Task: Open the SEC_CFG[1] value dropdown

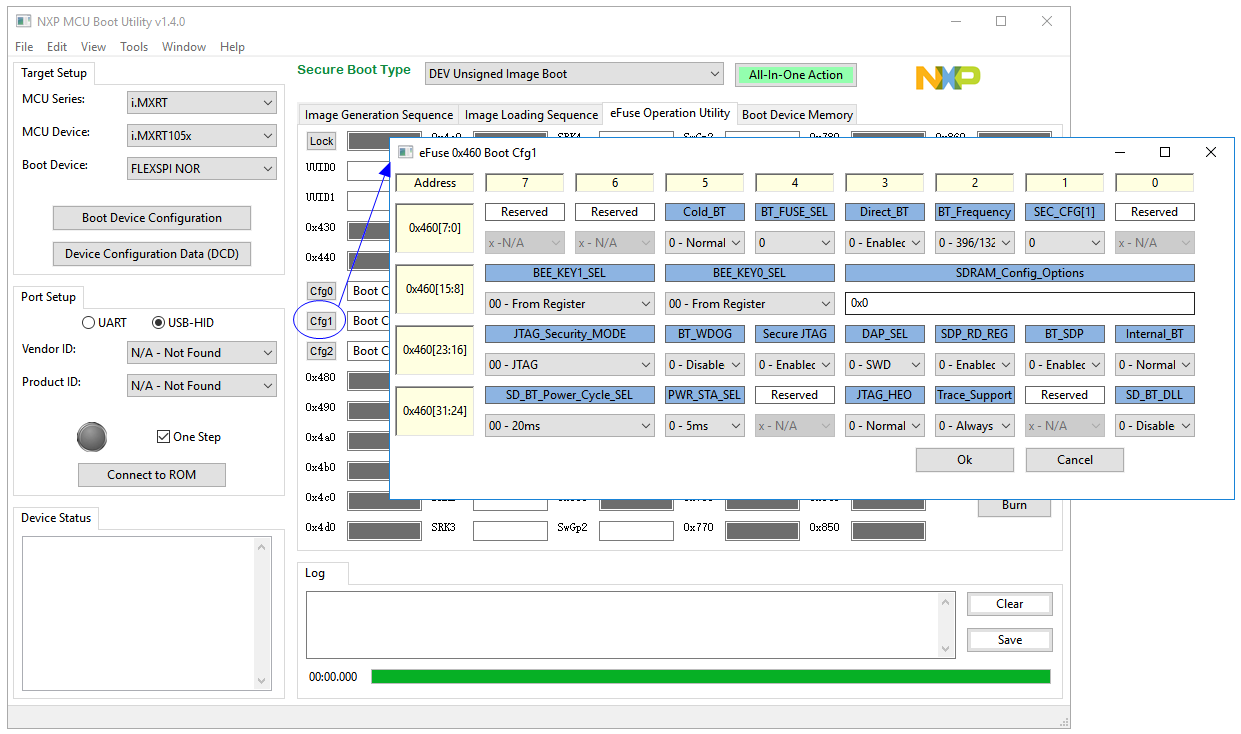Action: (x=1065, y=243)
